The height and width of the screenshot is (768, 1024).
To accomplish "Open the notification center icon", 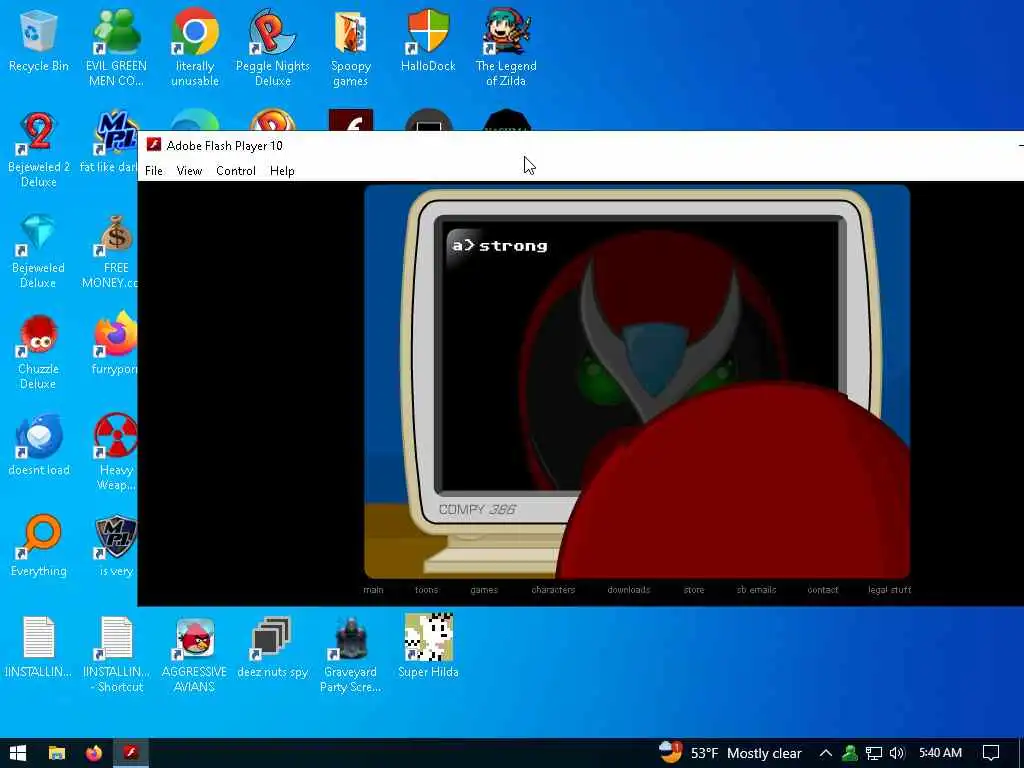I will tap(991, 753).
